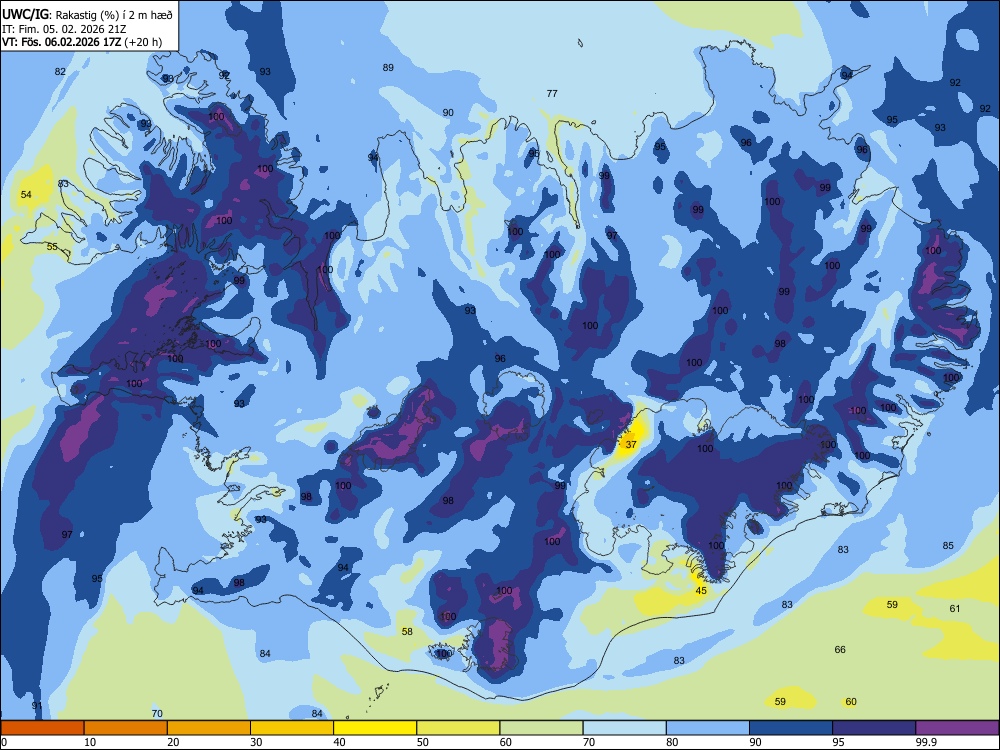Screen dimensions: 1000x750
Task: Pick the pale yellow 50–60 legend swatch
Action: (459, 728)
